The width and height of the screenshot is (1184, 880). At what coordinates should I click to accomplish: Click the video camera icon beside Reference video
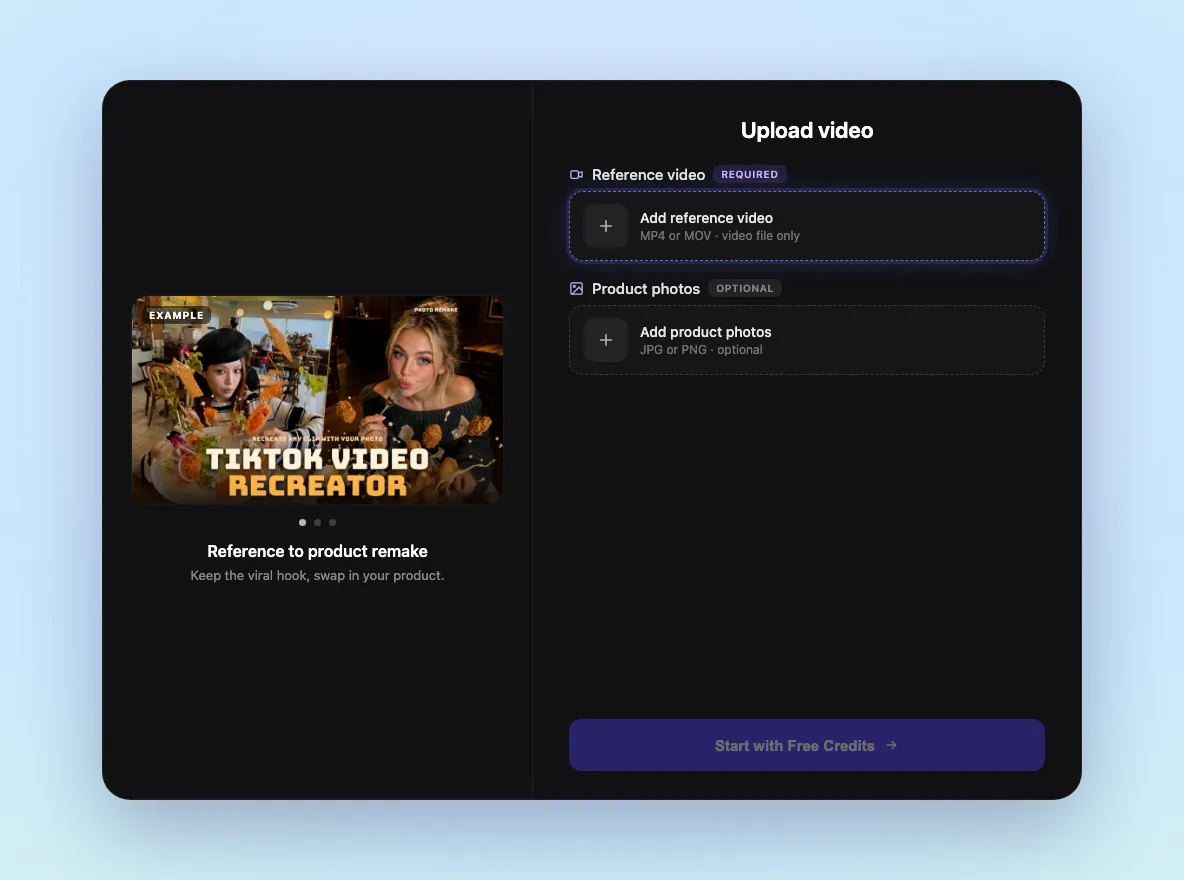point(576,174)
